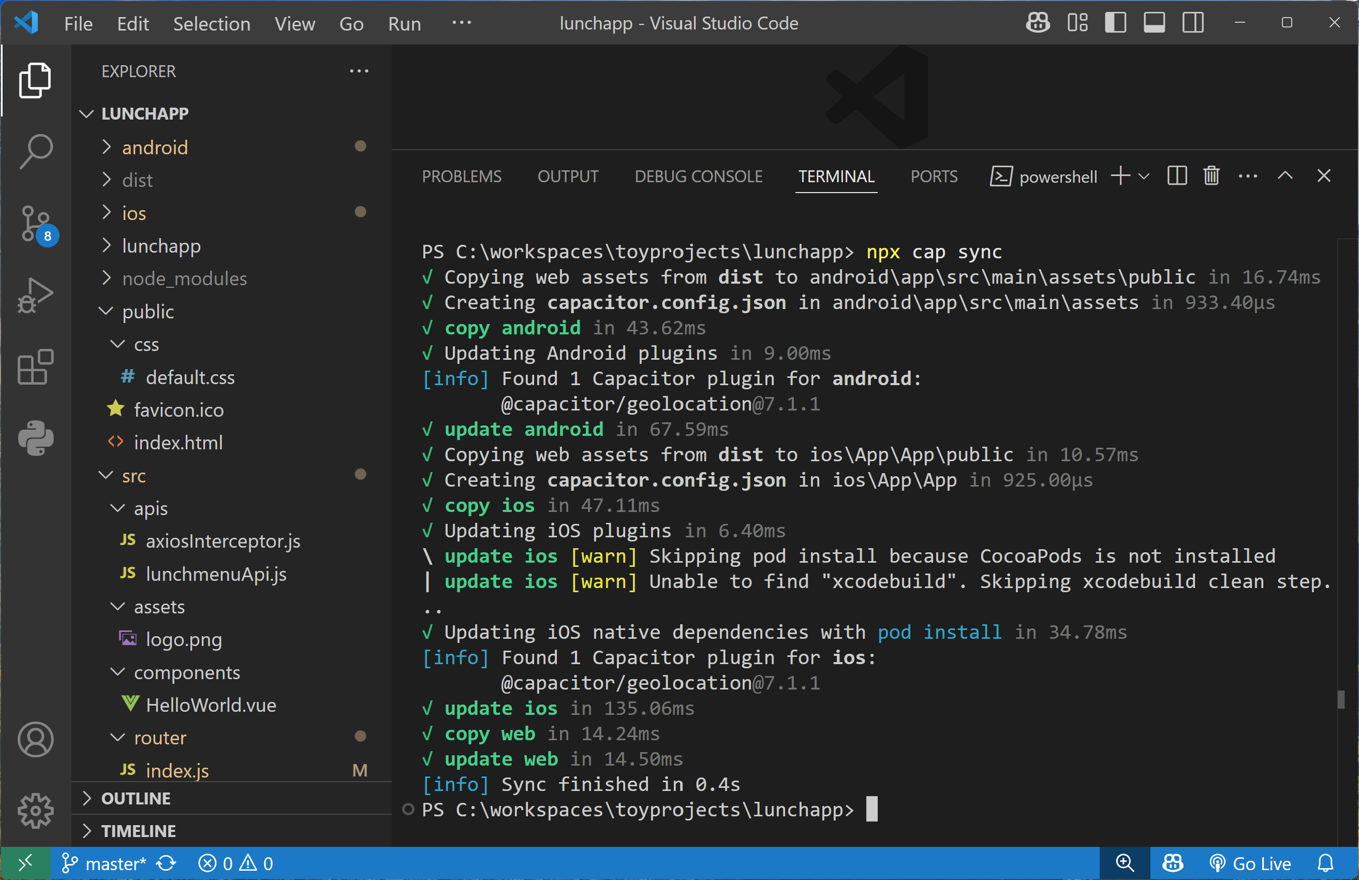Open HelloWorld.vue file

pyautogui.click(x=232, y=705)
